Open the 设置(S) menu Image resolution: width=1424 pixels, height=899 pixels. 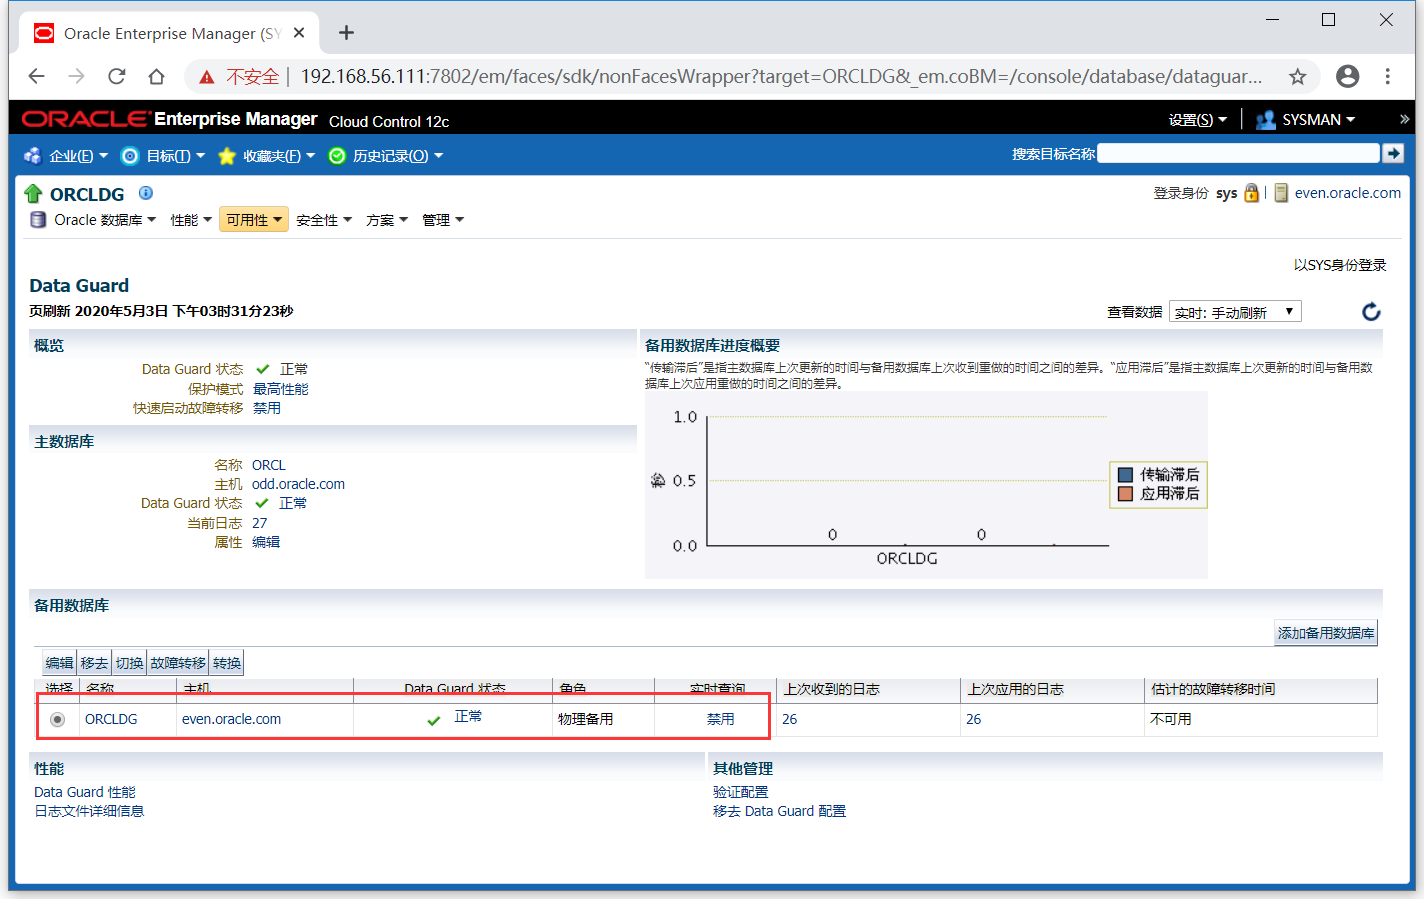[x=1197, y=120]
